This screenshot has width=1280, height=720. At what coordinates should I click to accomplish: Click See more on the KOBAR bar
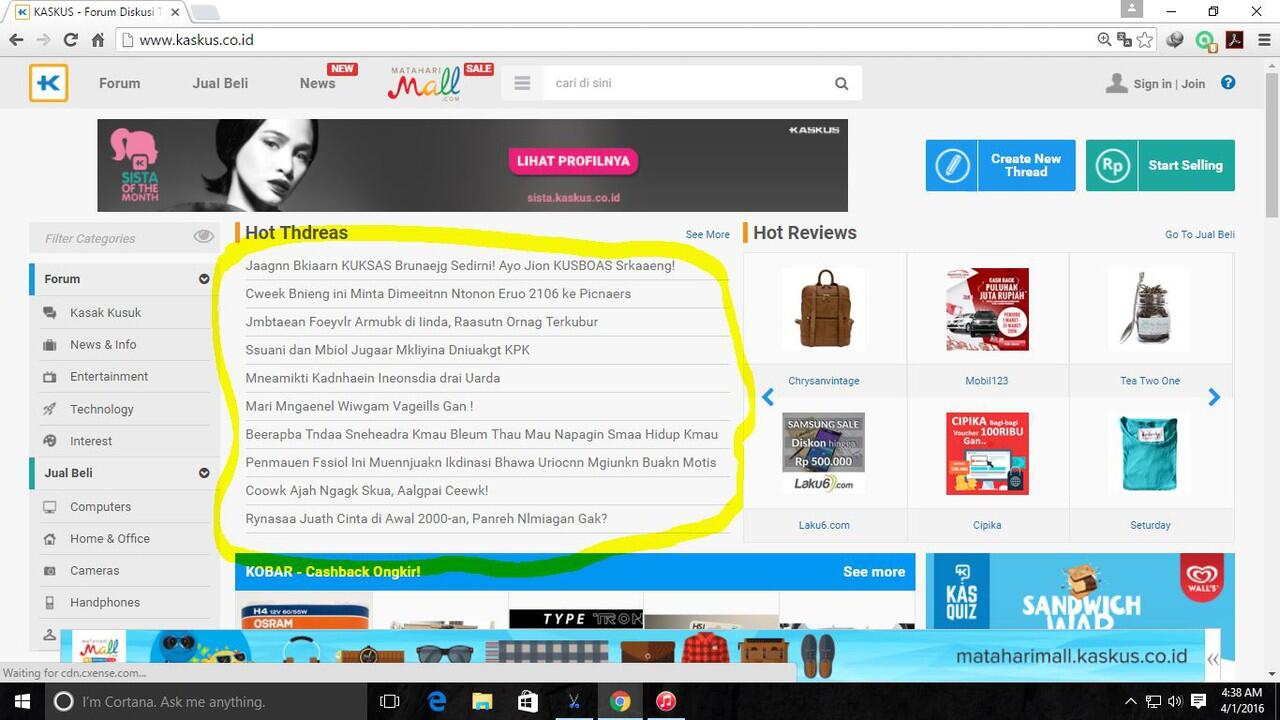point(874,572)
